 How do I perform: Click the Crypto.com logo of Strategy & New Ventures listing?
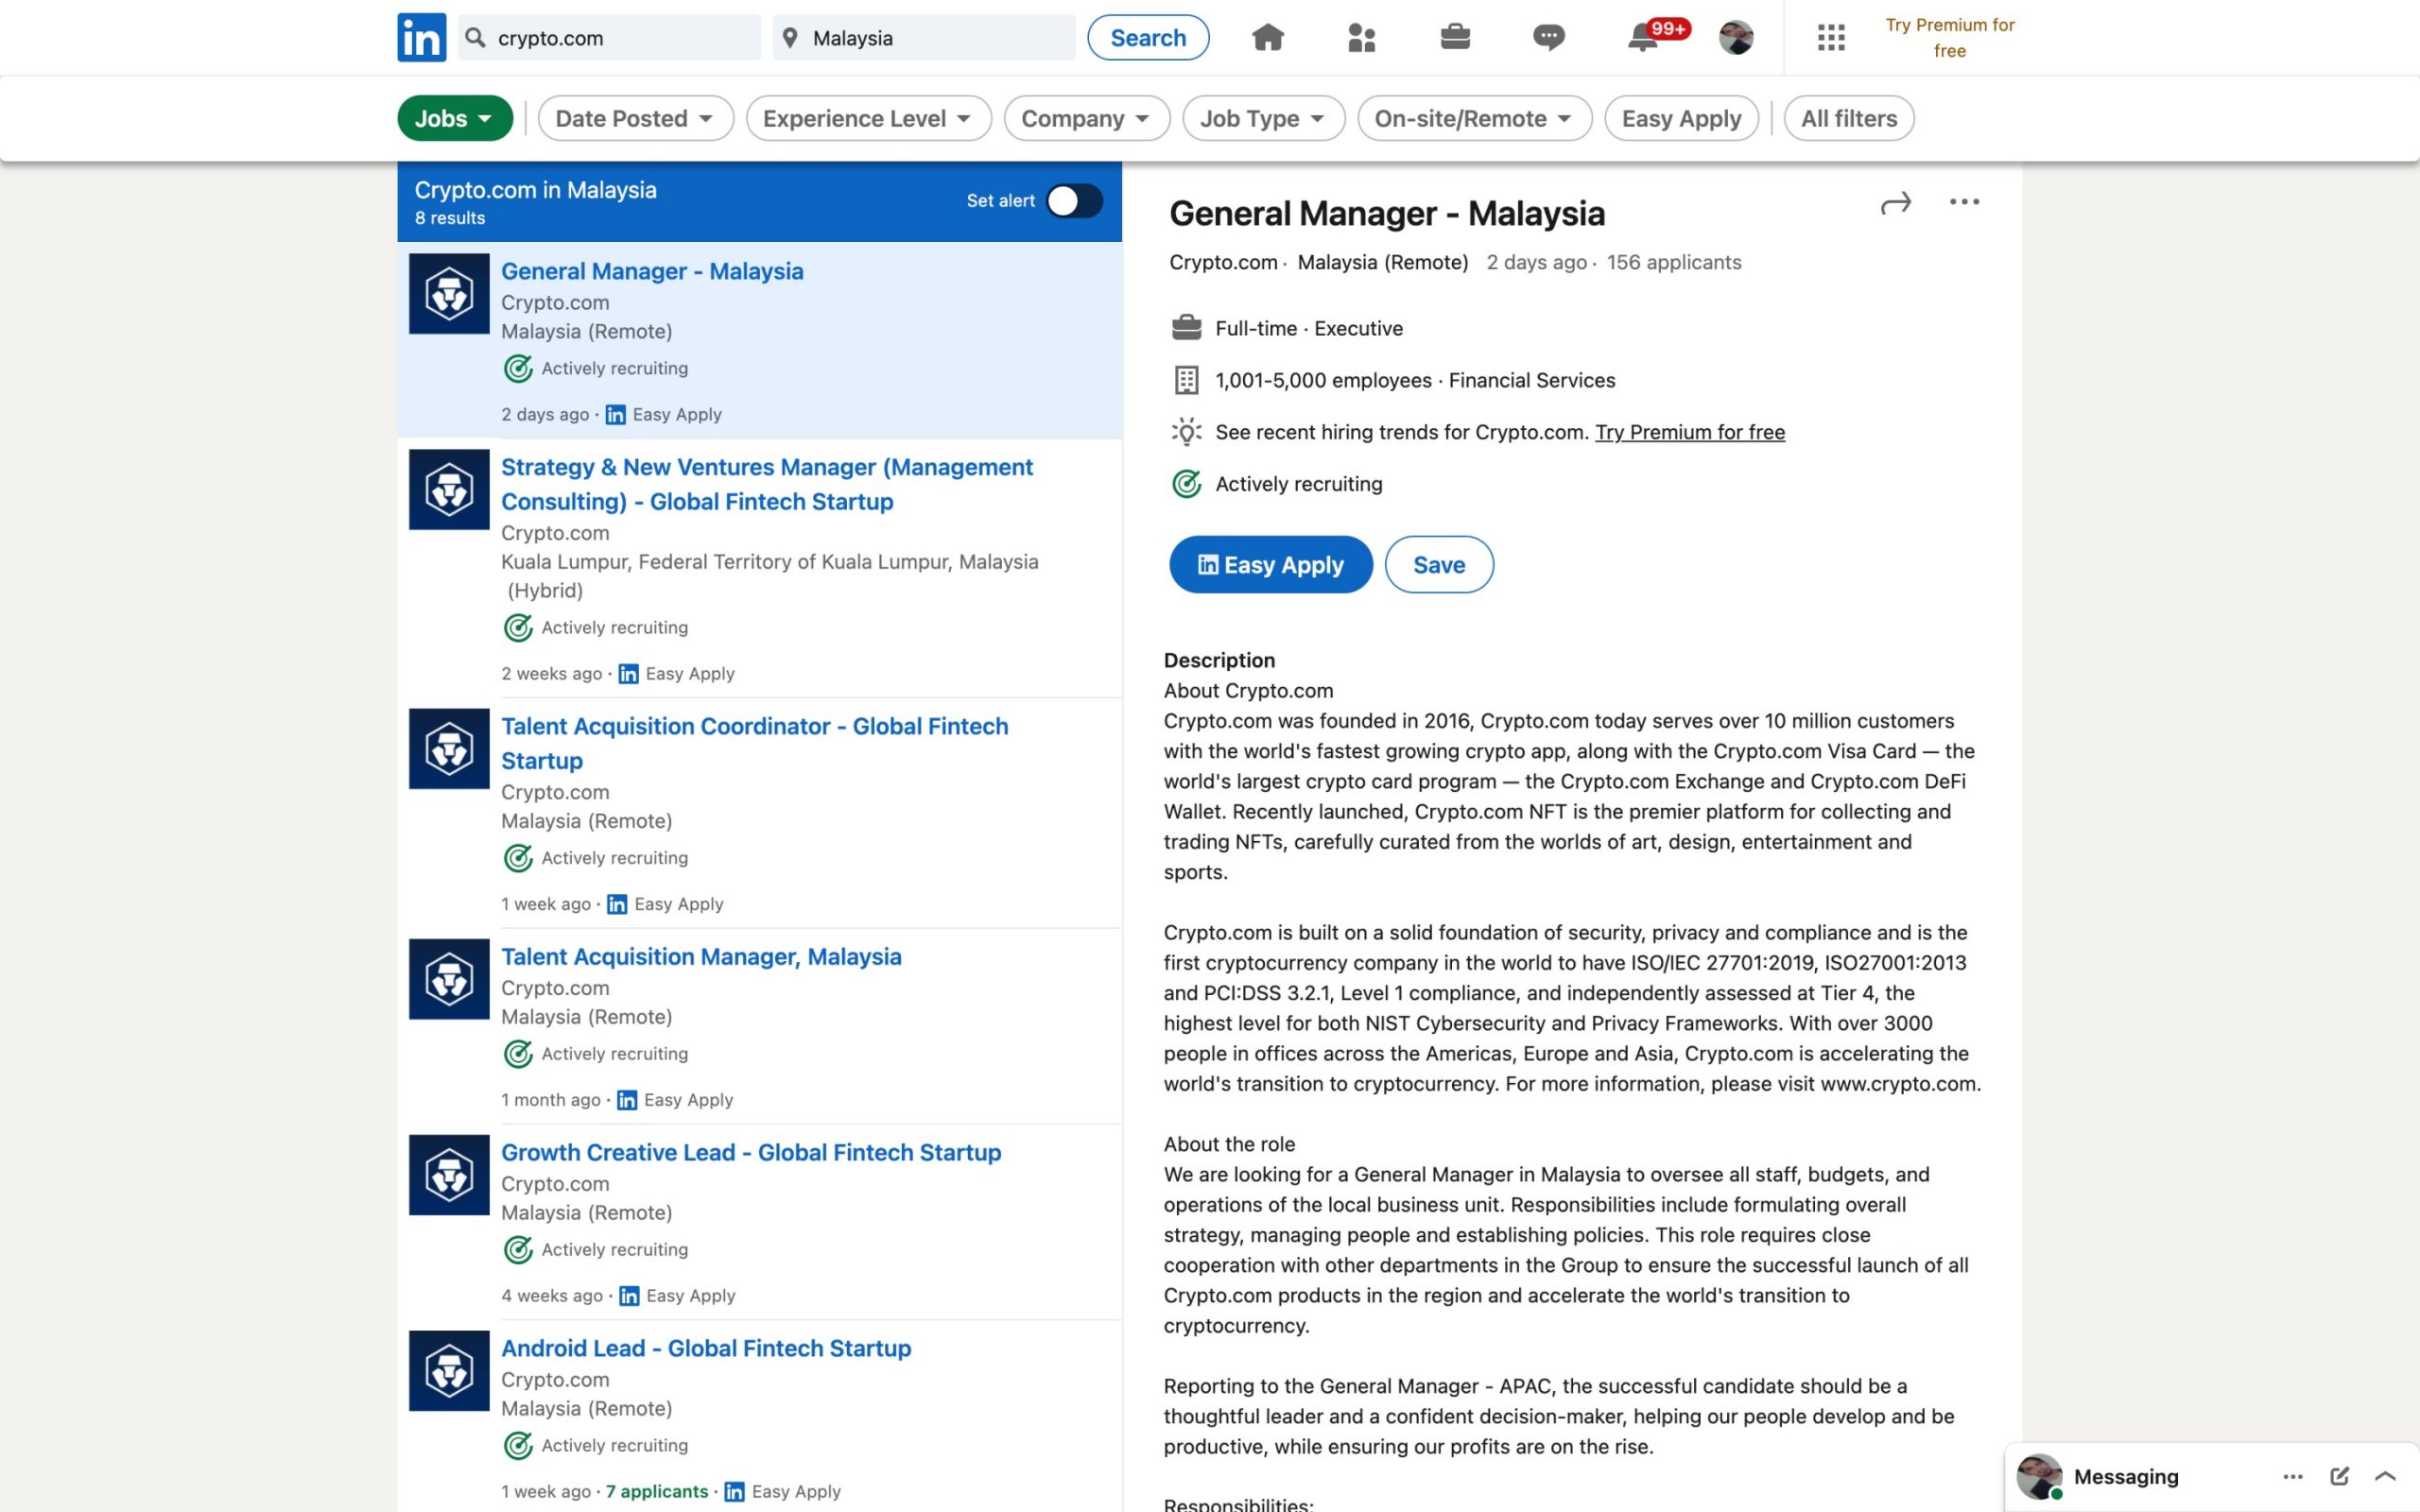[x=449, y=490]
